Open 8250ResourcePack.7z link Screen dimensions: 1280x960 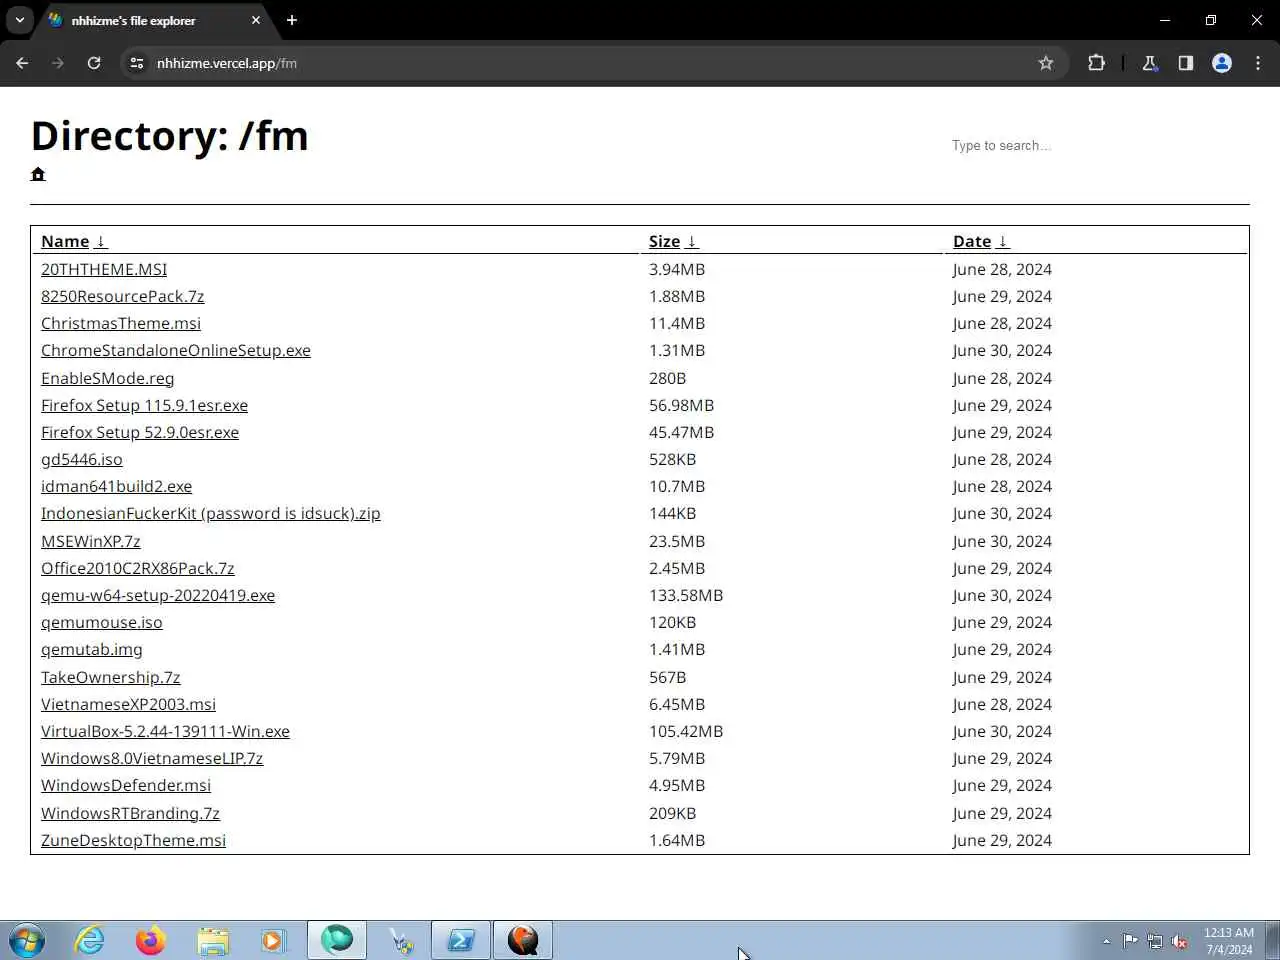[x=122, y=296]
